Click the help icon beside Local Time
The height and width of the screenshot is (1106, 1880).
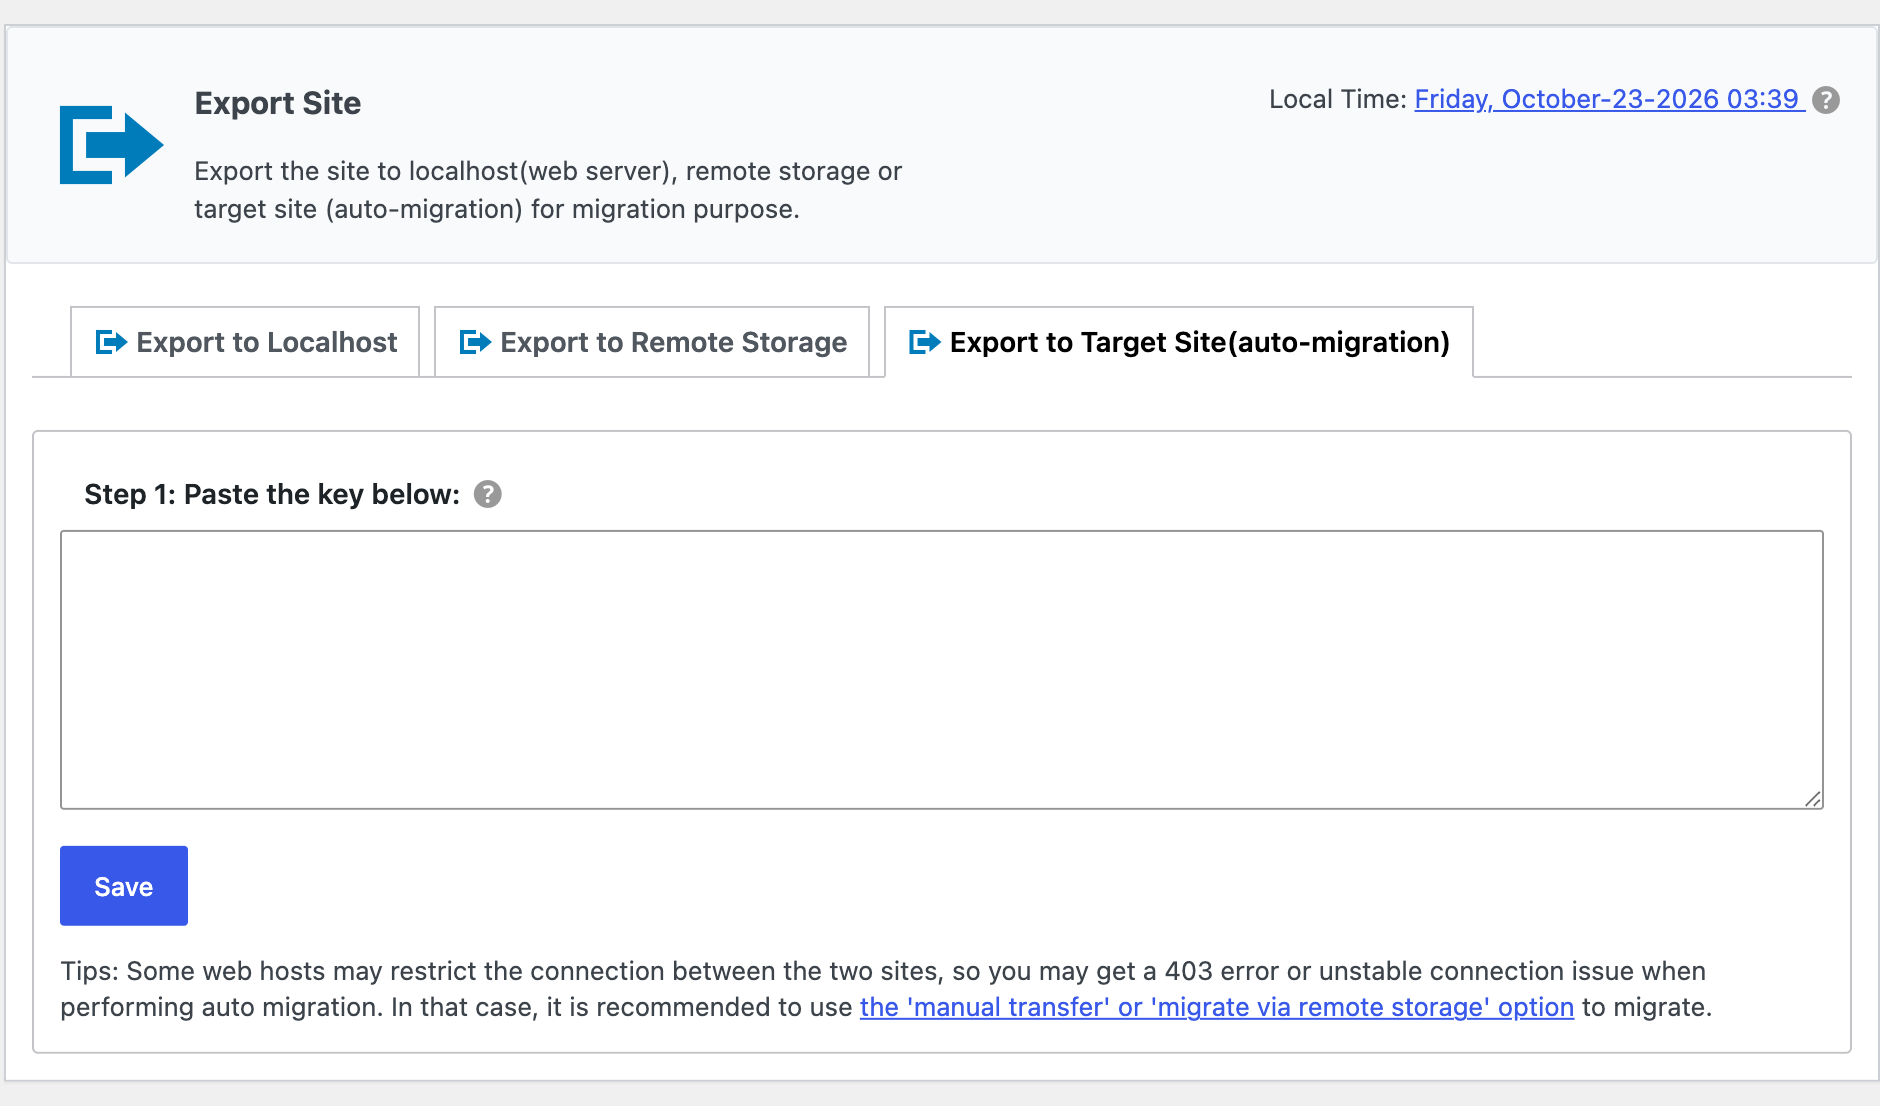(1826, 100)
